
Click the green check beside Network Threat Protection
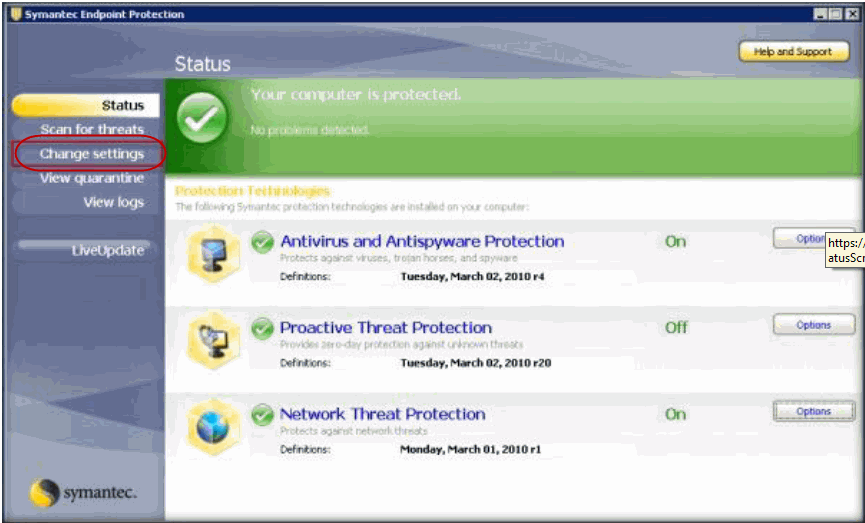[262, 414]
